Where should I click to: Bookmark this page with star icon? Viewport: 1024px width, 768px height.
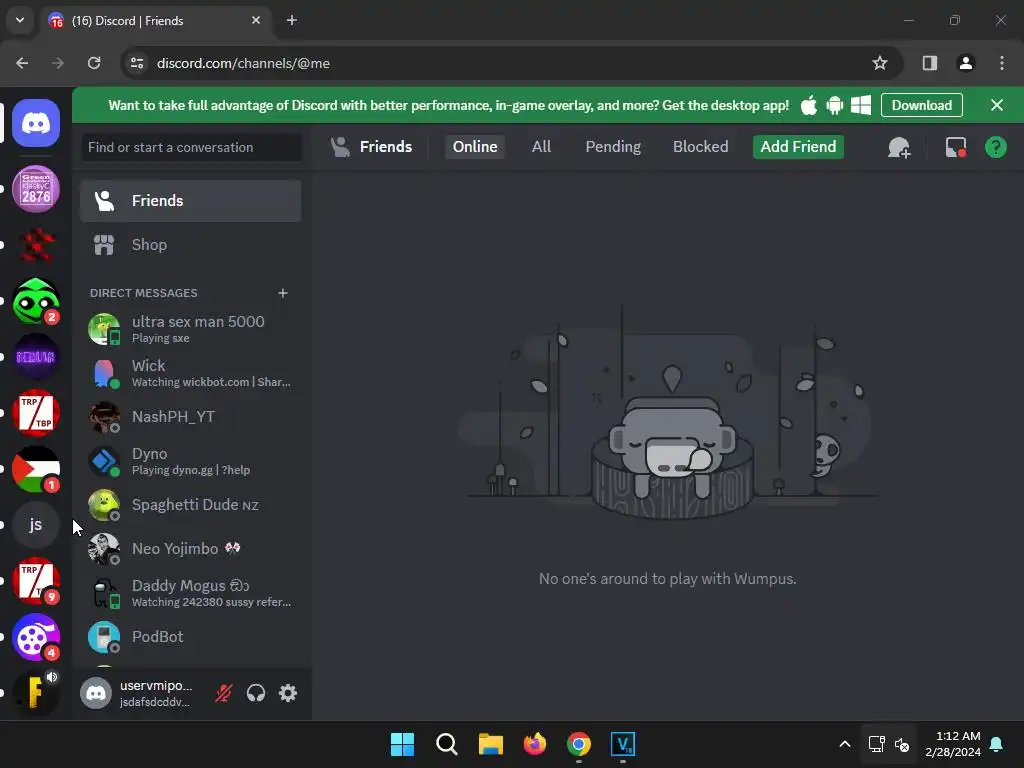(x=880, y=63)
